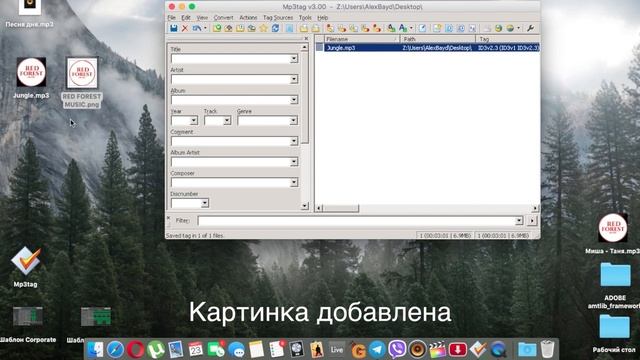Screen dimensions: 640x360
Task: Expand the Title field dropdown
Action: pos(294,59)
